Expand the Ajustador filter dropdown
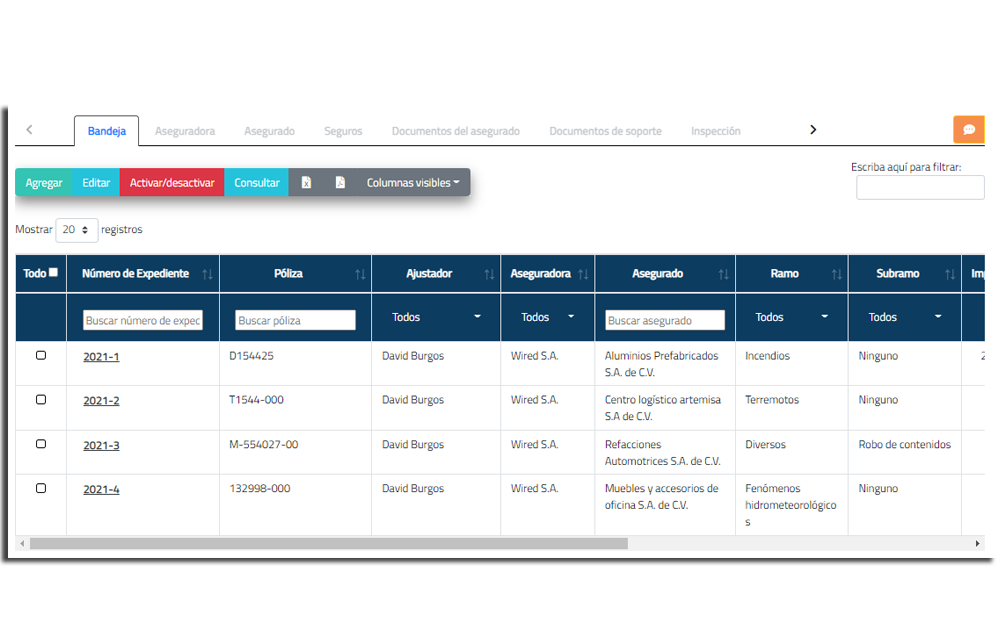The image size is (1000, 644). (435, 317)
